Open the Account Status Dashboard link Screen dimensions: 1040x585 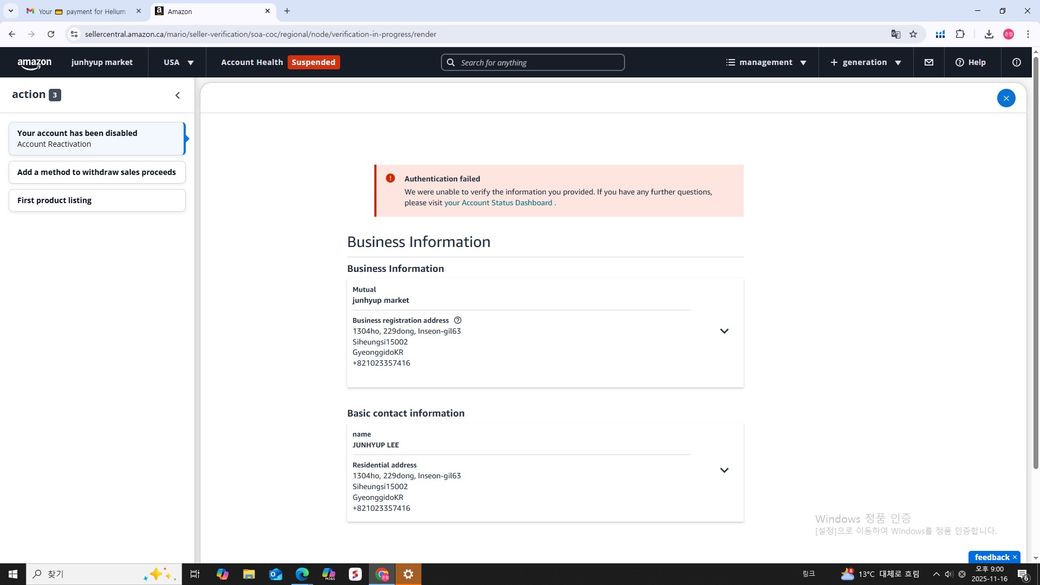(498, 203)
